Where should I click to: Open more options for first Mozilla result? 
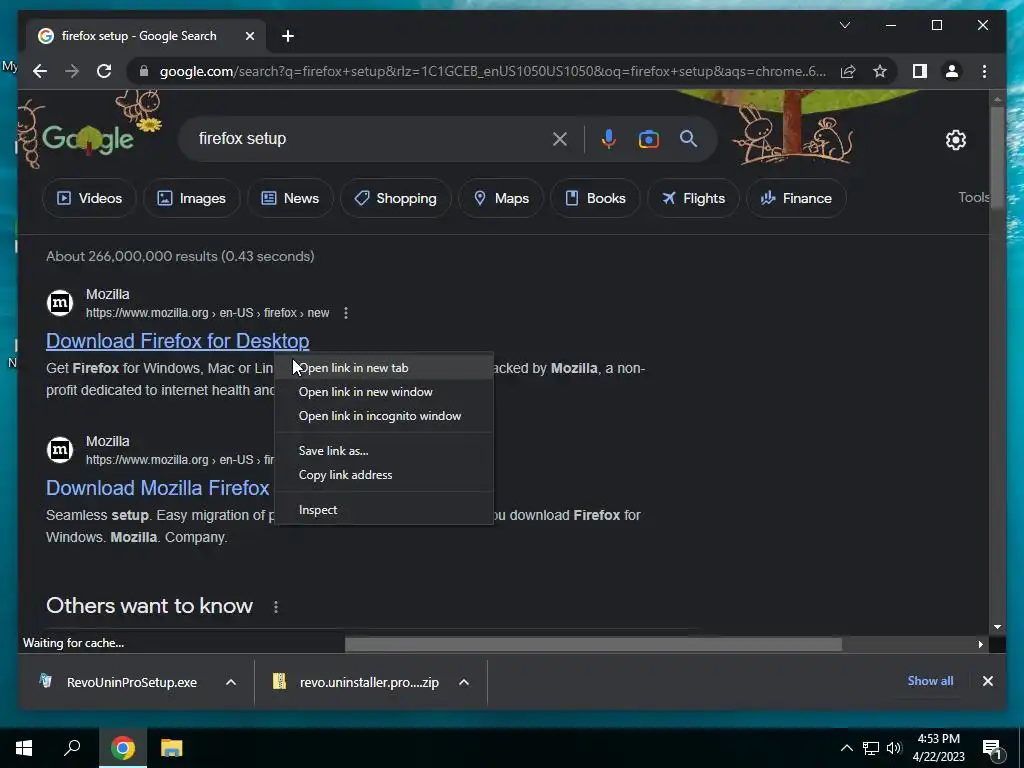[x=346, y=313]
